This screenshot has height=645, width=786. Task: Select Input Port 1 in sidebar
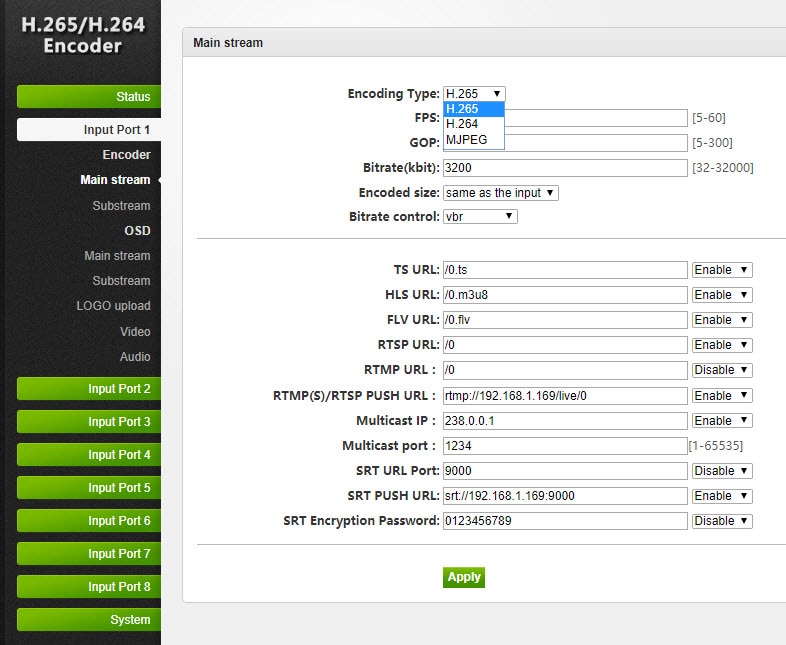pyautogui.click(x=89, y=130)
